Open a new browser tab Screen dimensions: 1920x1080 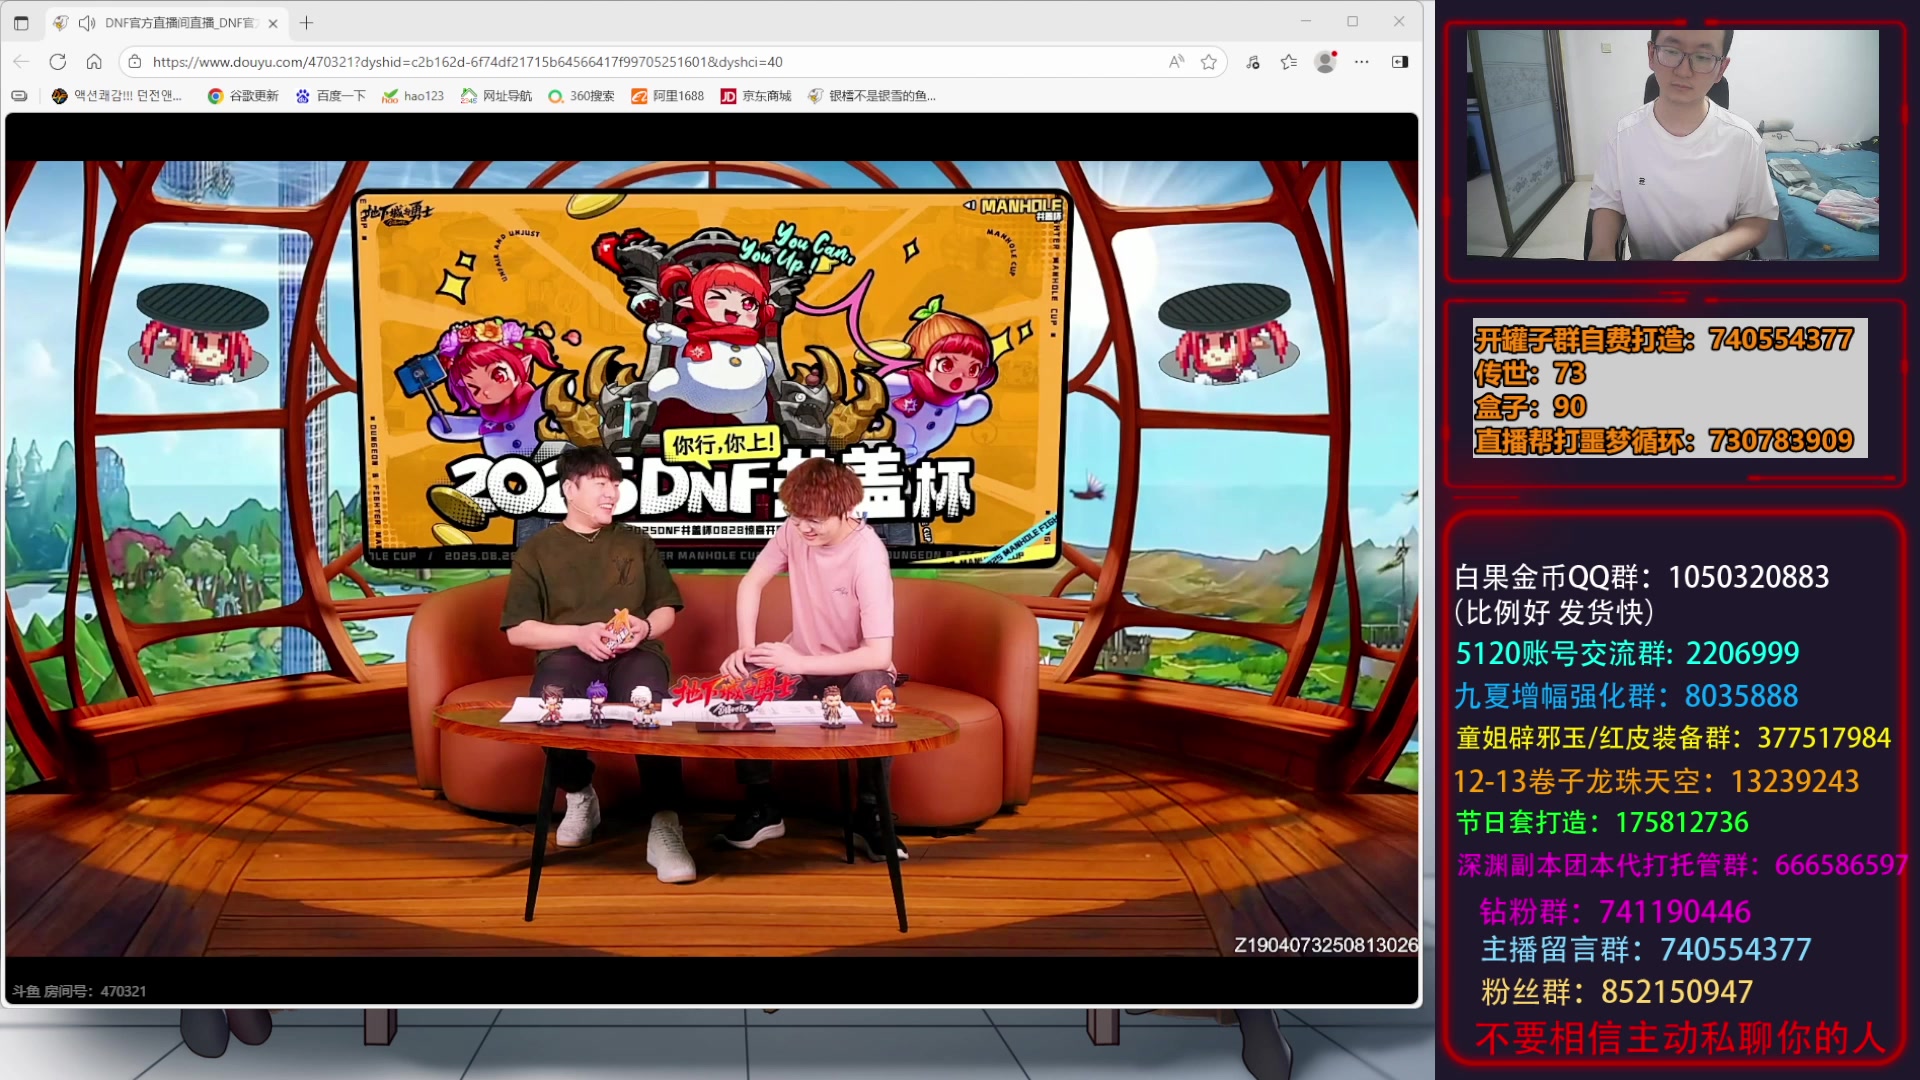click(307, 22)
